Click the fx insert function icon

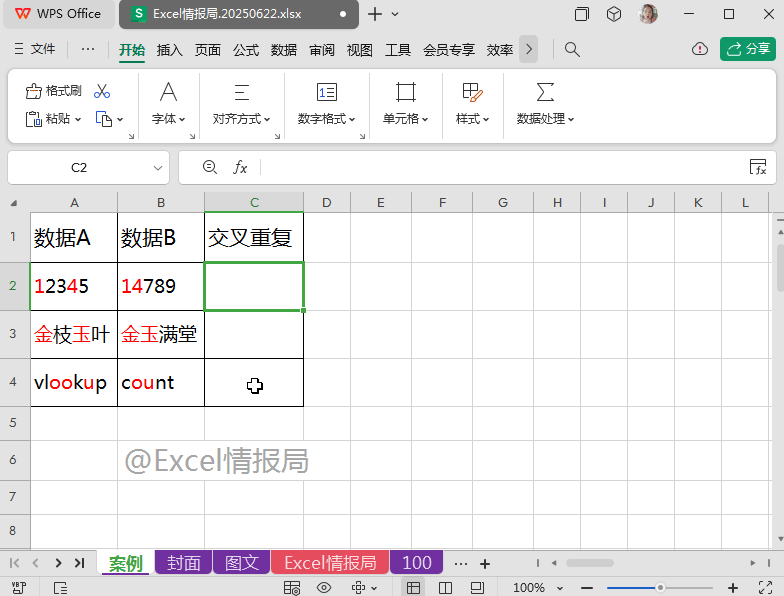(240, 167)
